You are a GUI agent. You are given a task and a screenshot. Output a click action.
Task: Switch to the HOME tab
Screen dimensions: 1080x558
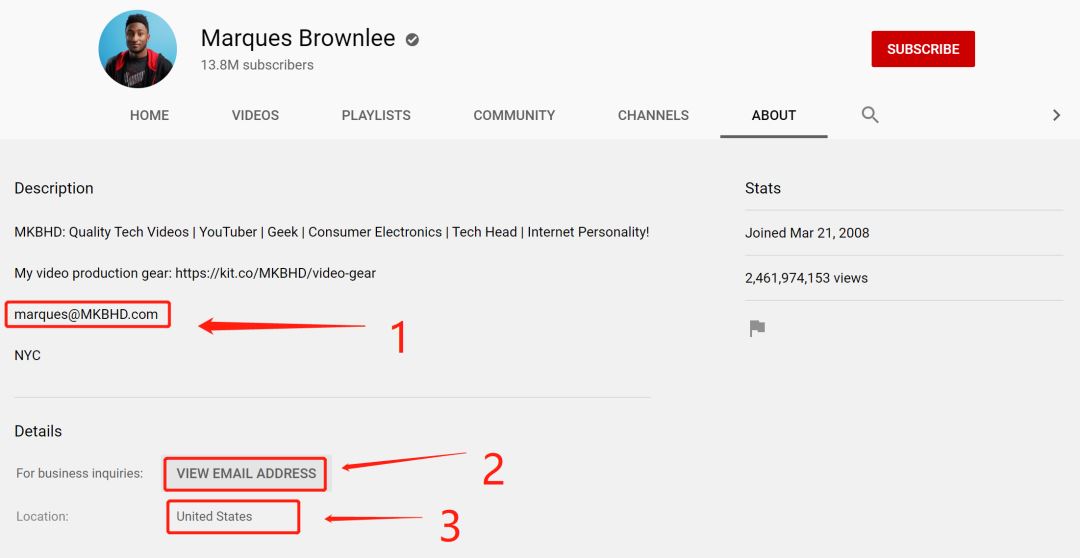pos(149,115)
